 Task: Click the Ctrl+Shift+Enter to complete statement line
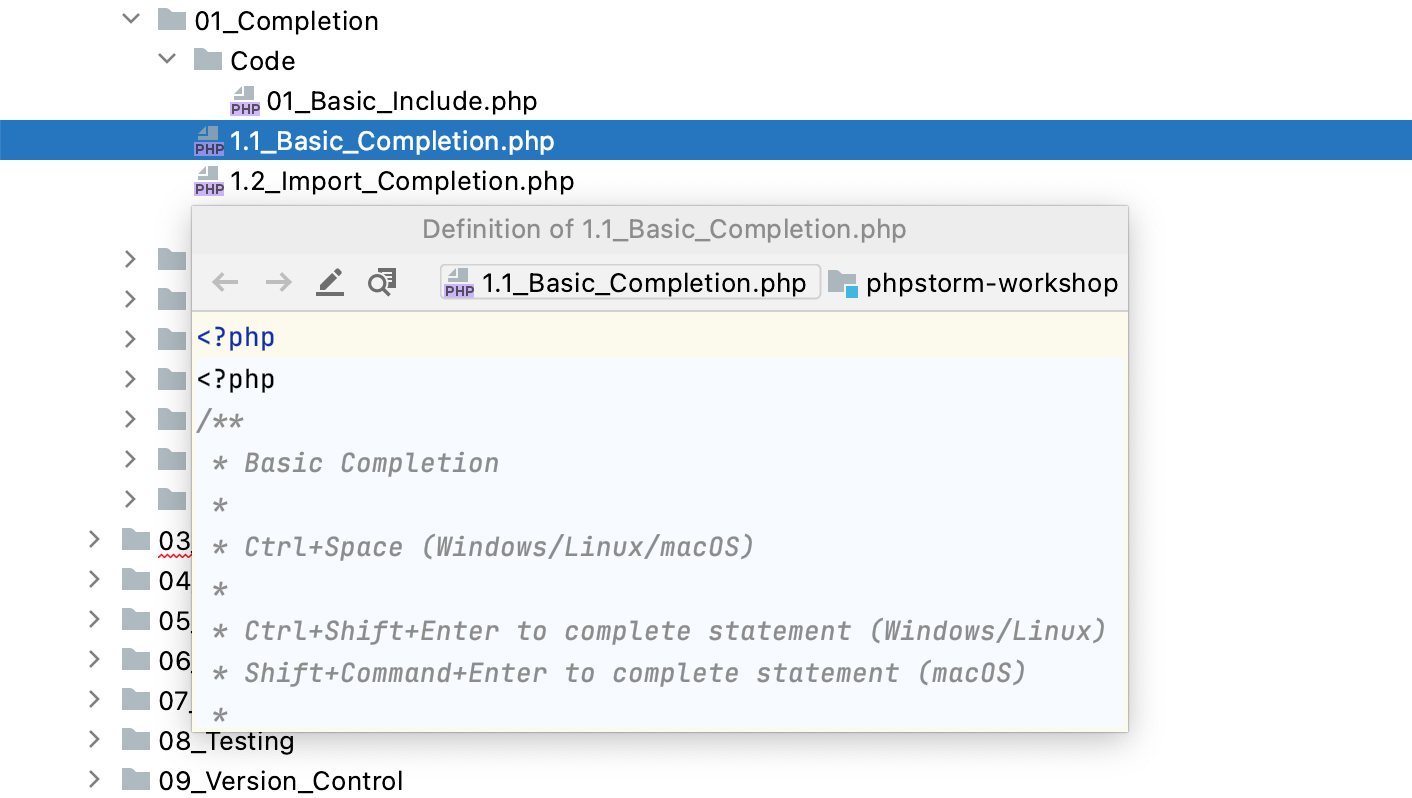coord(660,631)
